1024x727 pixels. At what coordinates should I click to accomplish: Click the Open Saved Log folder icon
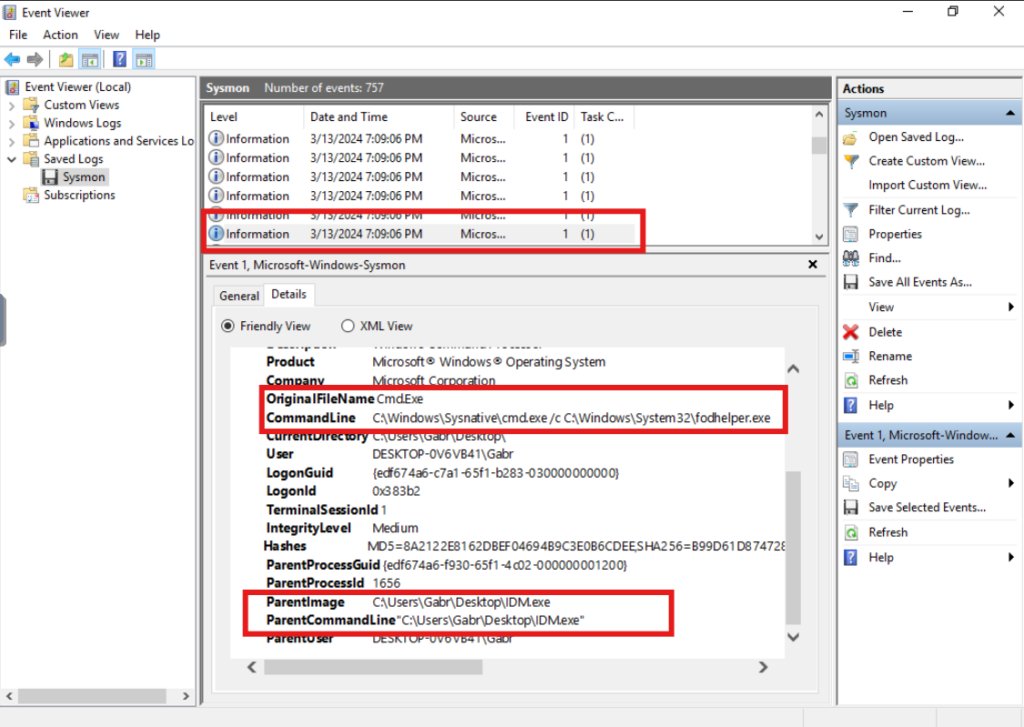pyautogui.click(x=850, y=138)
